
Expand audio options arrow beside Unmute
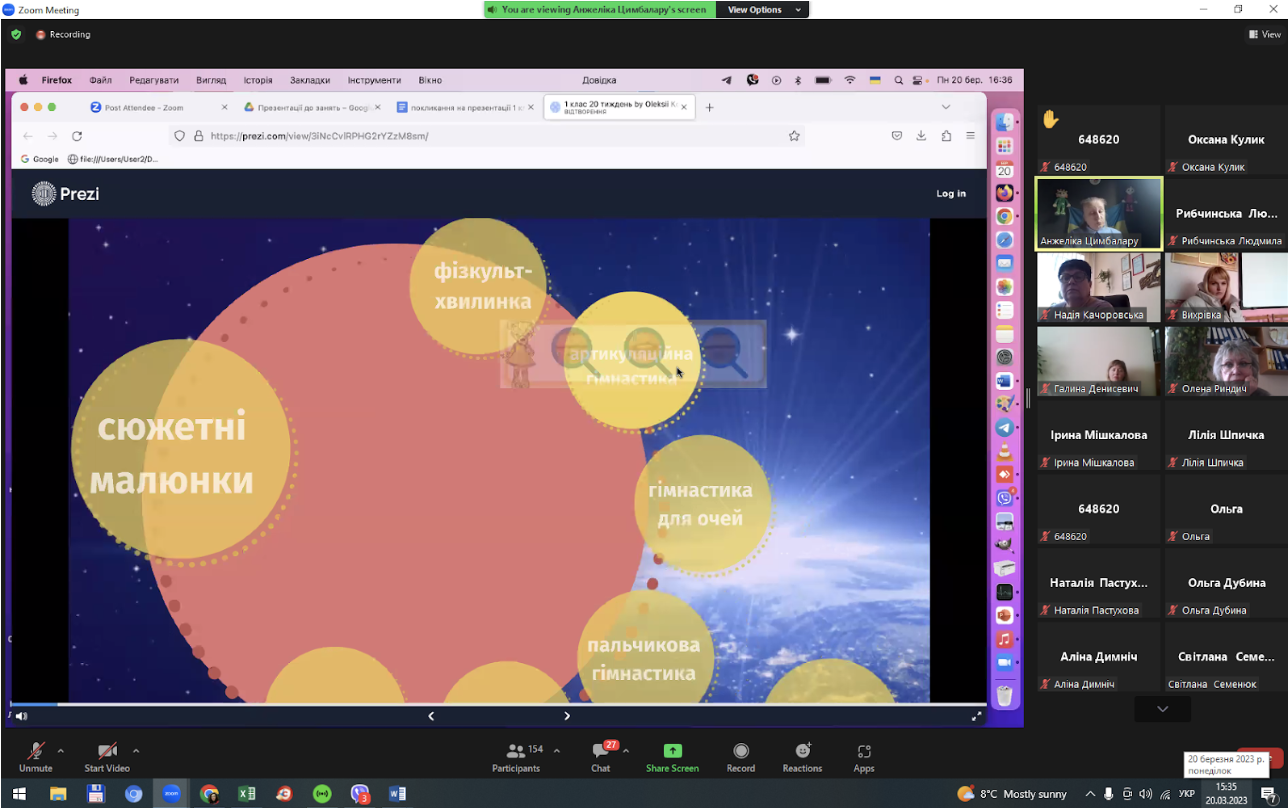click(x=61, y=750)
